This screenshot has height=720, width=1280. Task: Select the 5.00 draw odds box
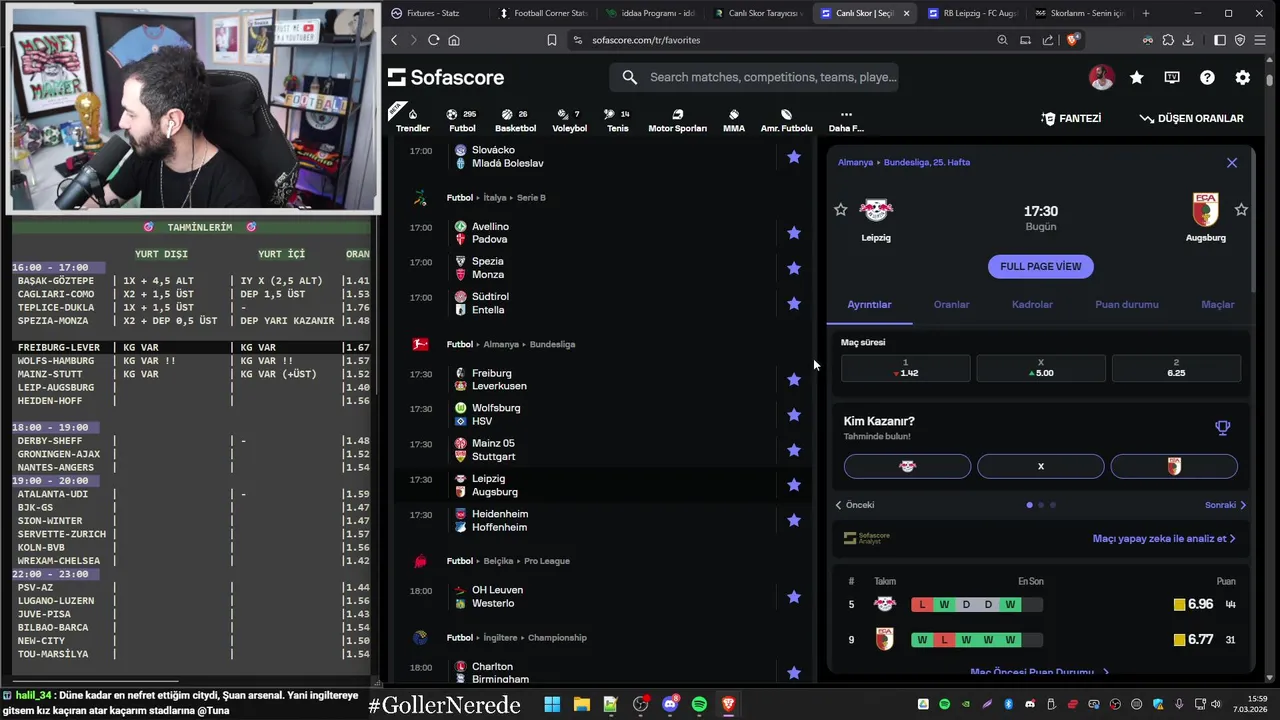click(1041, 368)
